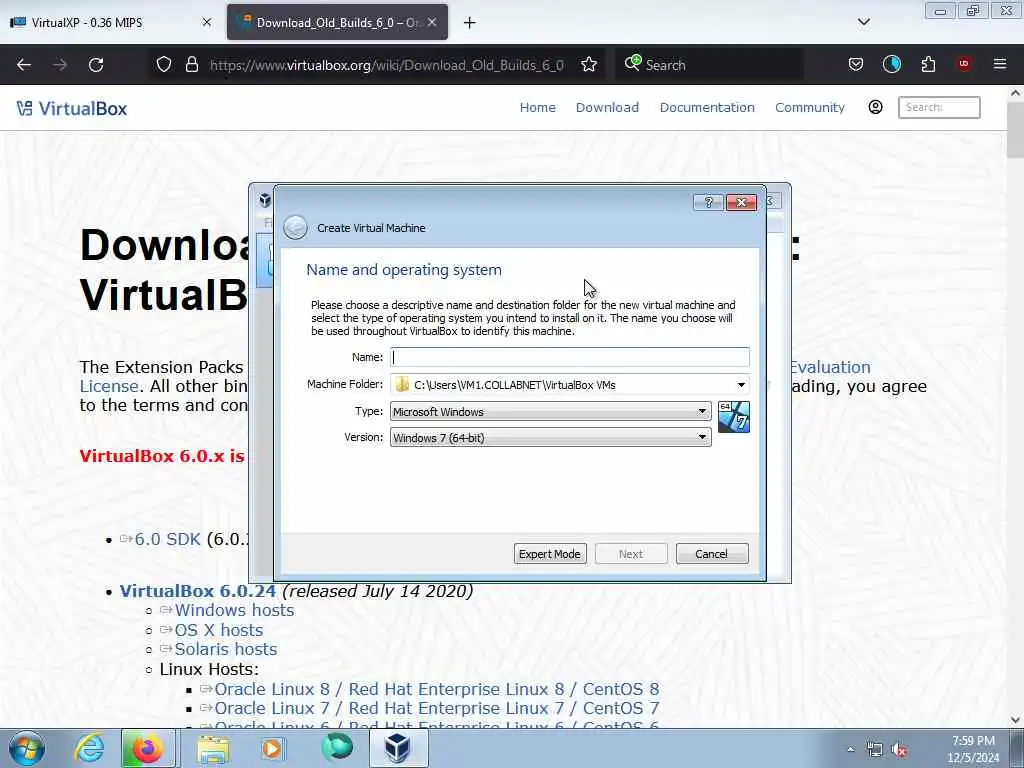
Task: Click the green round app icon in taskbar
Action: [337, 747]
